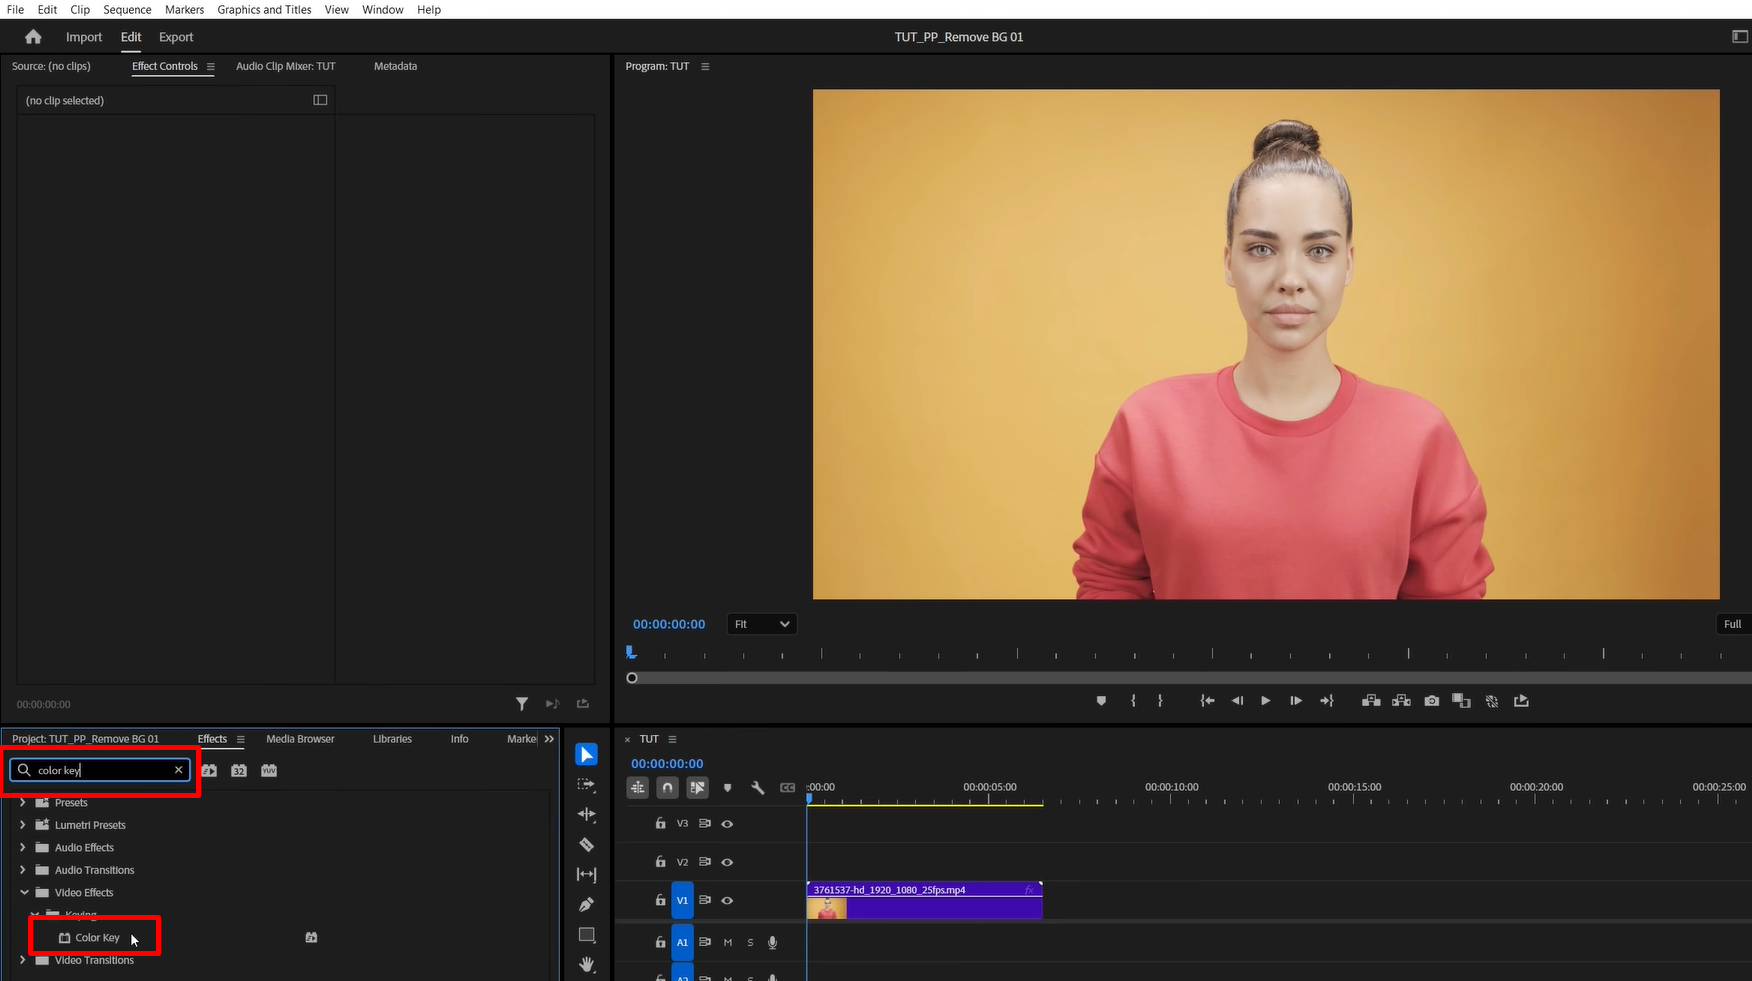Select the Track Select Forward tool
Viewport: 1752px width, 981px height.
586,785
